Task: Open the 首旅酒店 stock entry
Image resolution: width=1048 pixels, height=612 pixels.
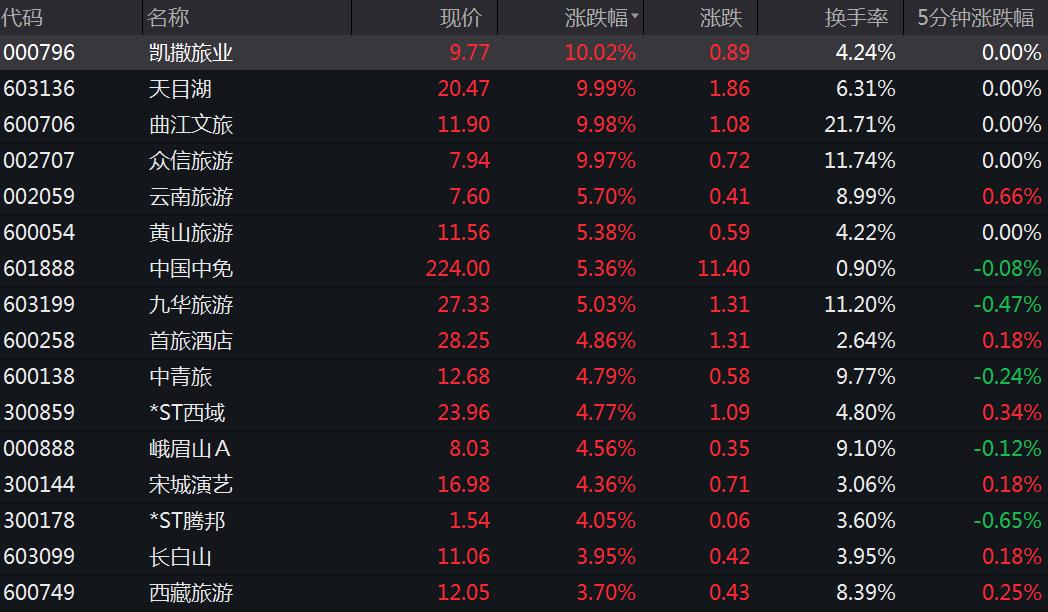Action: [x=524, y=341]
